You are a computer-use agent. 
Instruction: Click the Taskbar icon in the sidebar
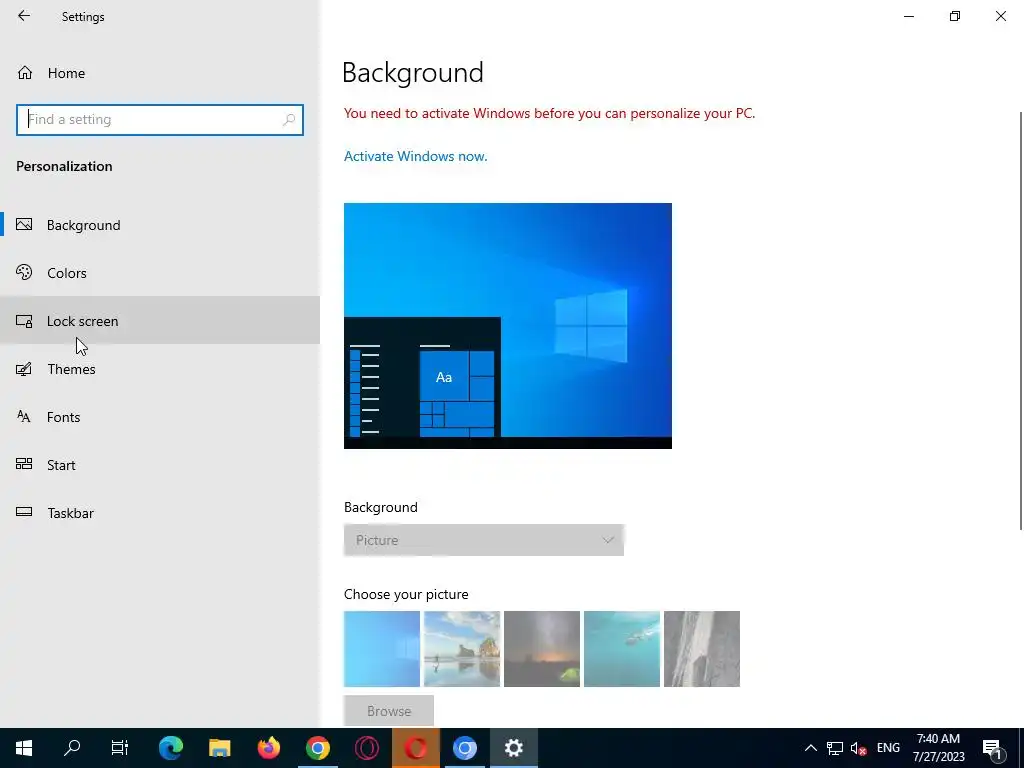pyautogui.click(x=24, y=512)
